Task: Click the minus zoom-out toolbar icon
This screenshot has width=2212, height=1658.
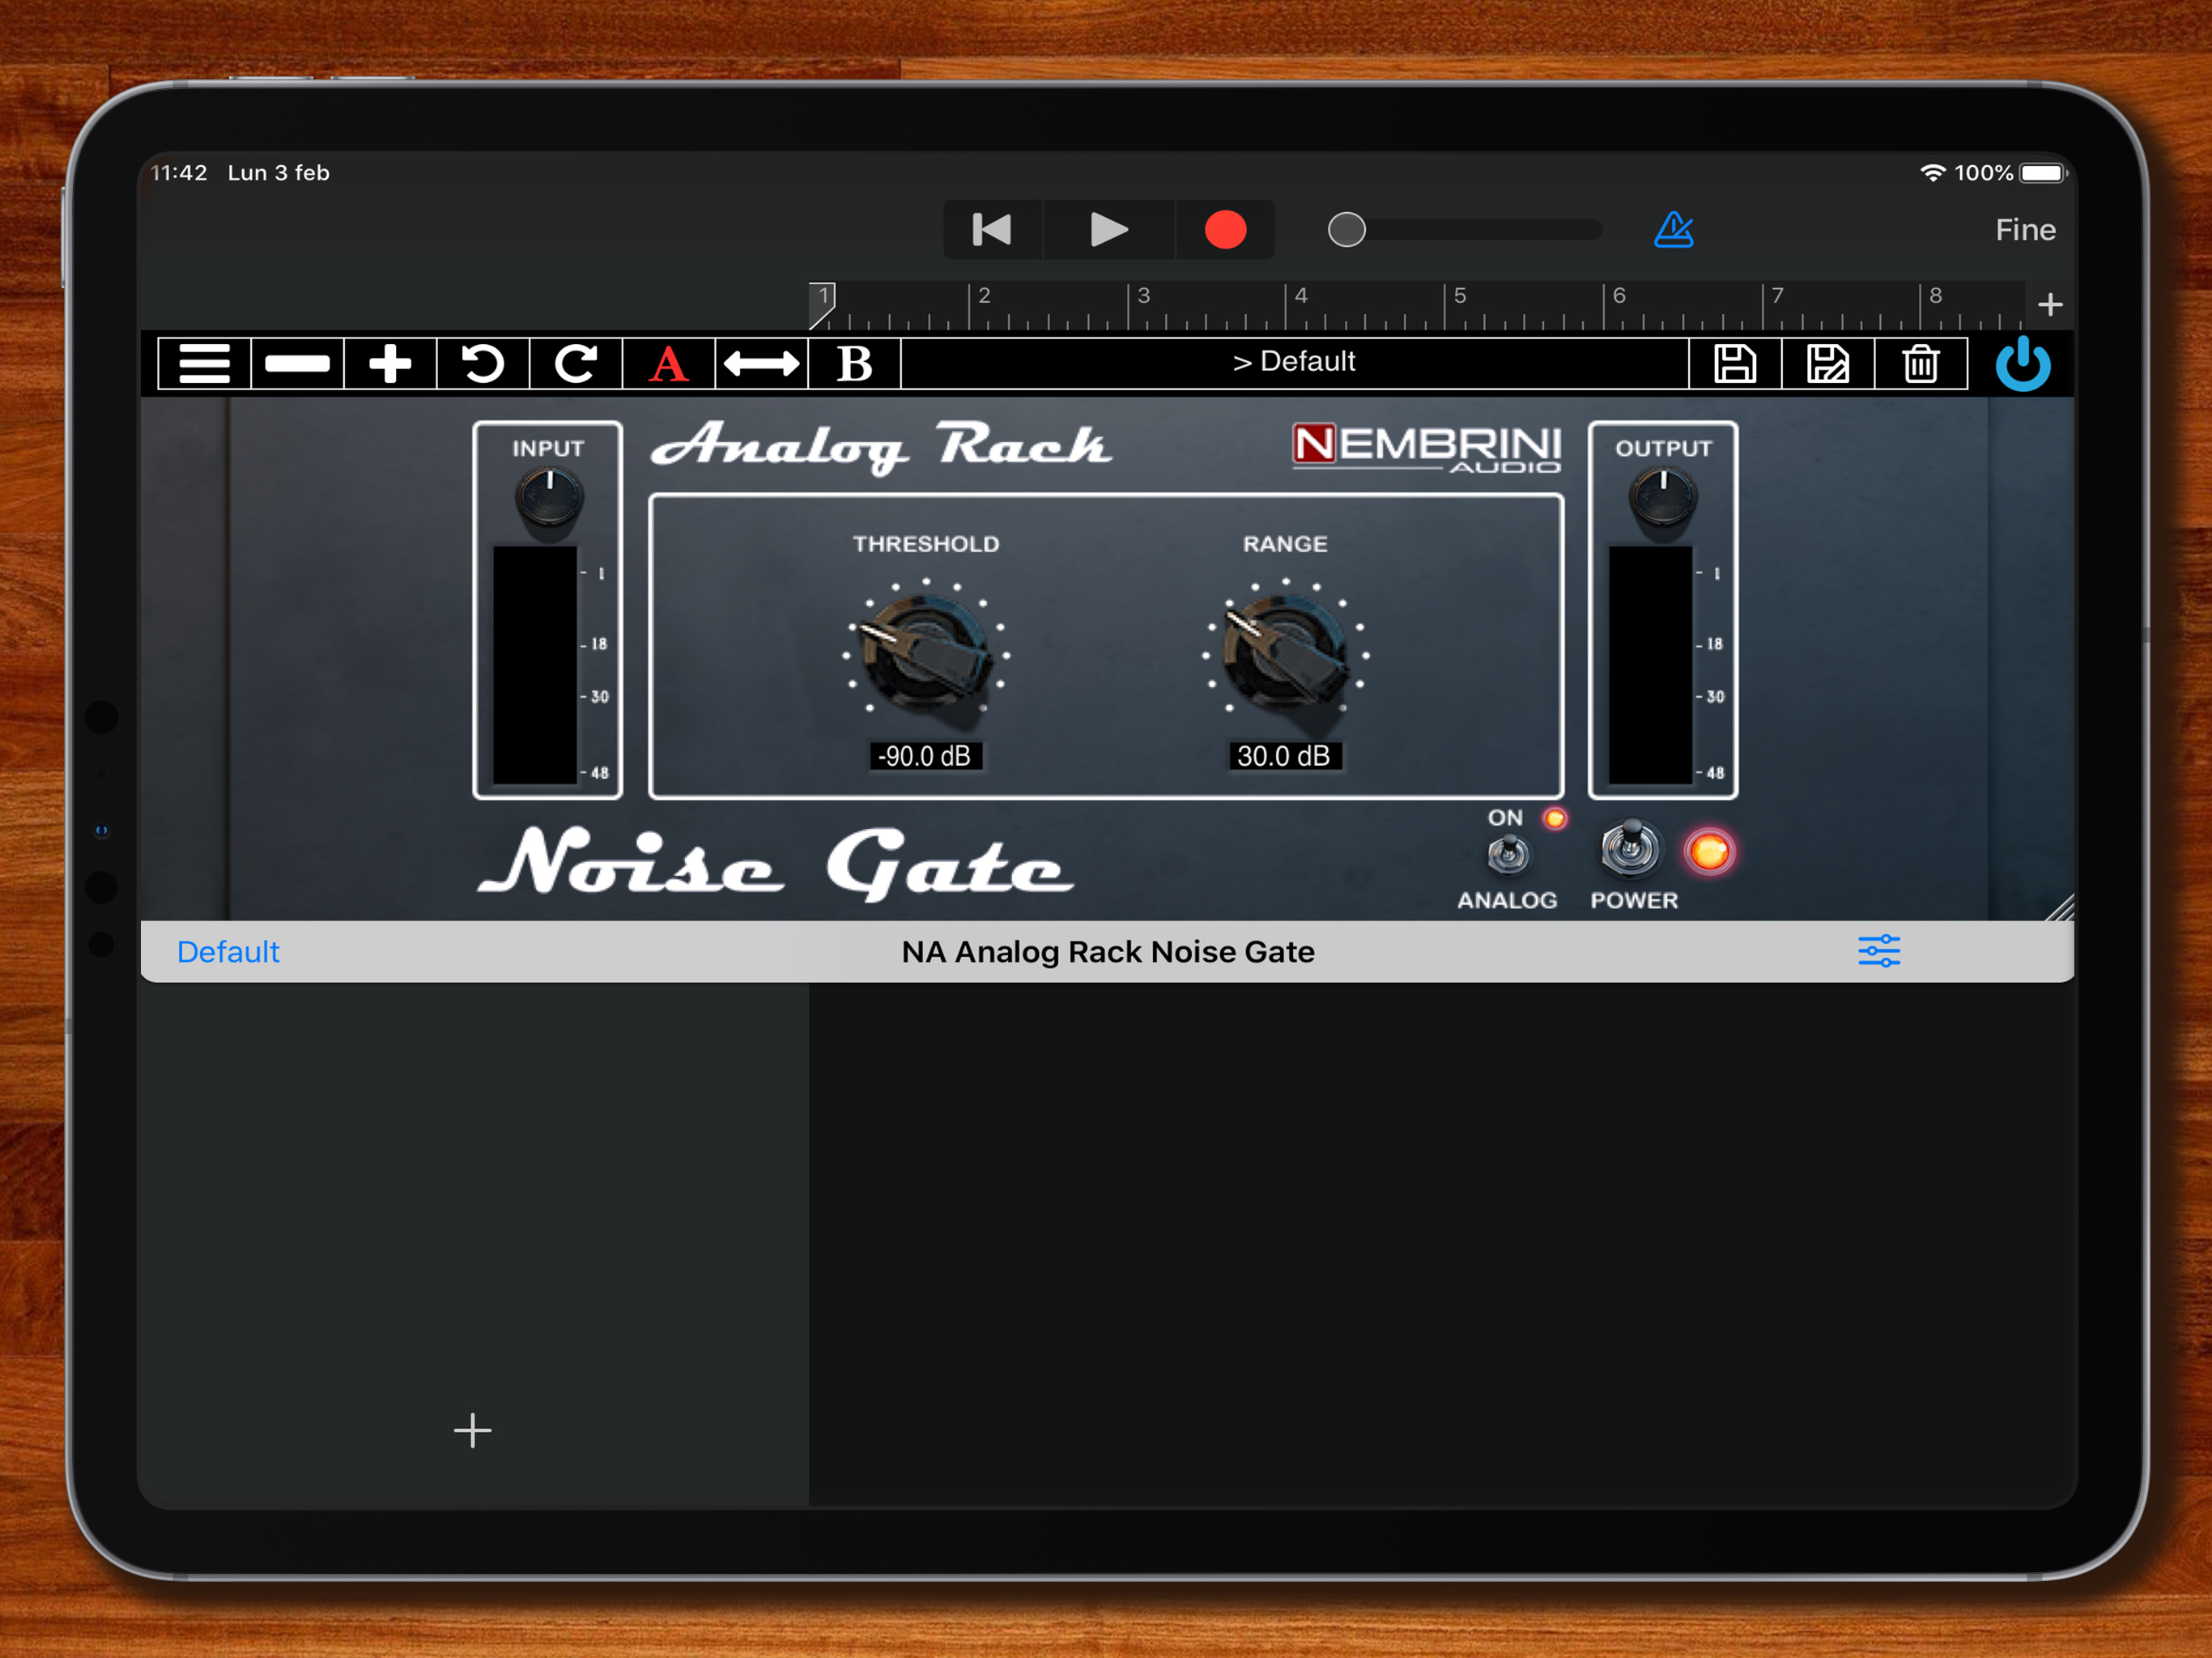Action: pos(297,363)
